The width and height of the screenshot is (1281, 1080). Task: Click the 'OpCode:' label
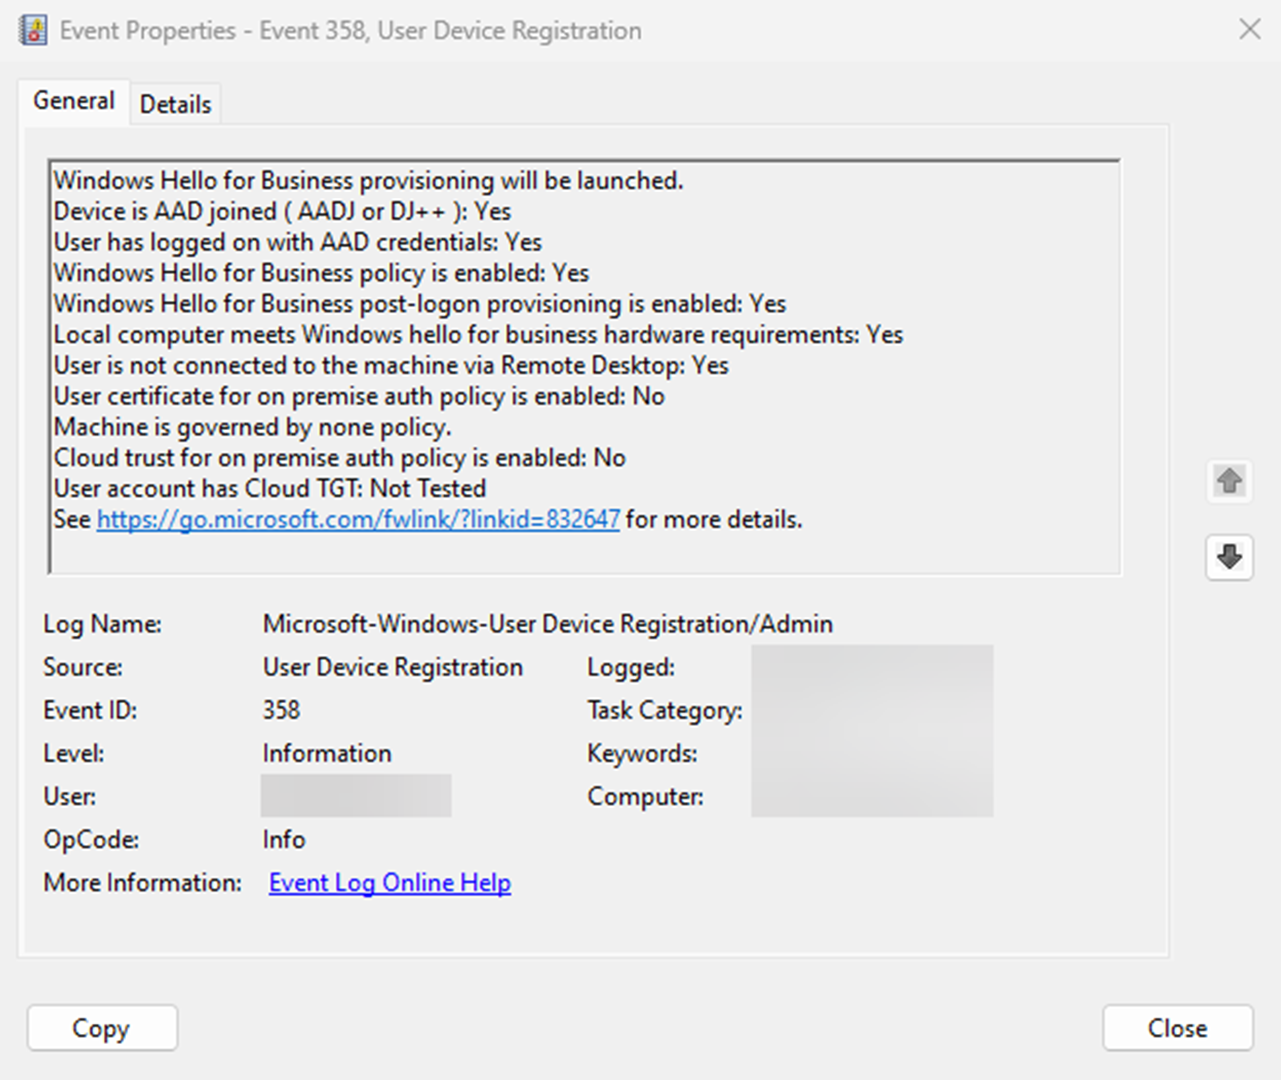click(91, 840)
